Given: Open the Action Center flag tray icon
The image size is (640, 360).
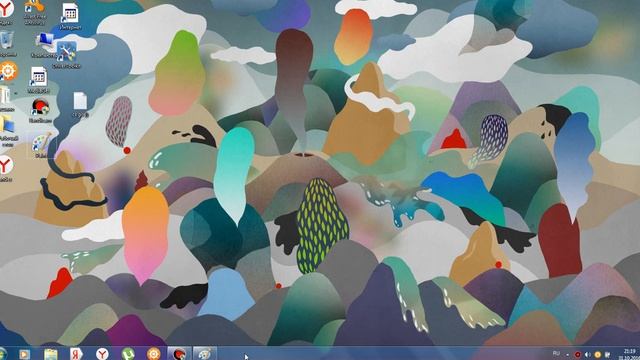Looking at the screenshot, I should 607,355.
